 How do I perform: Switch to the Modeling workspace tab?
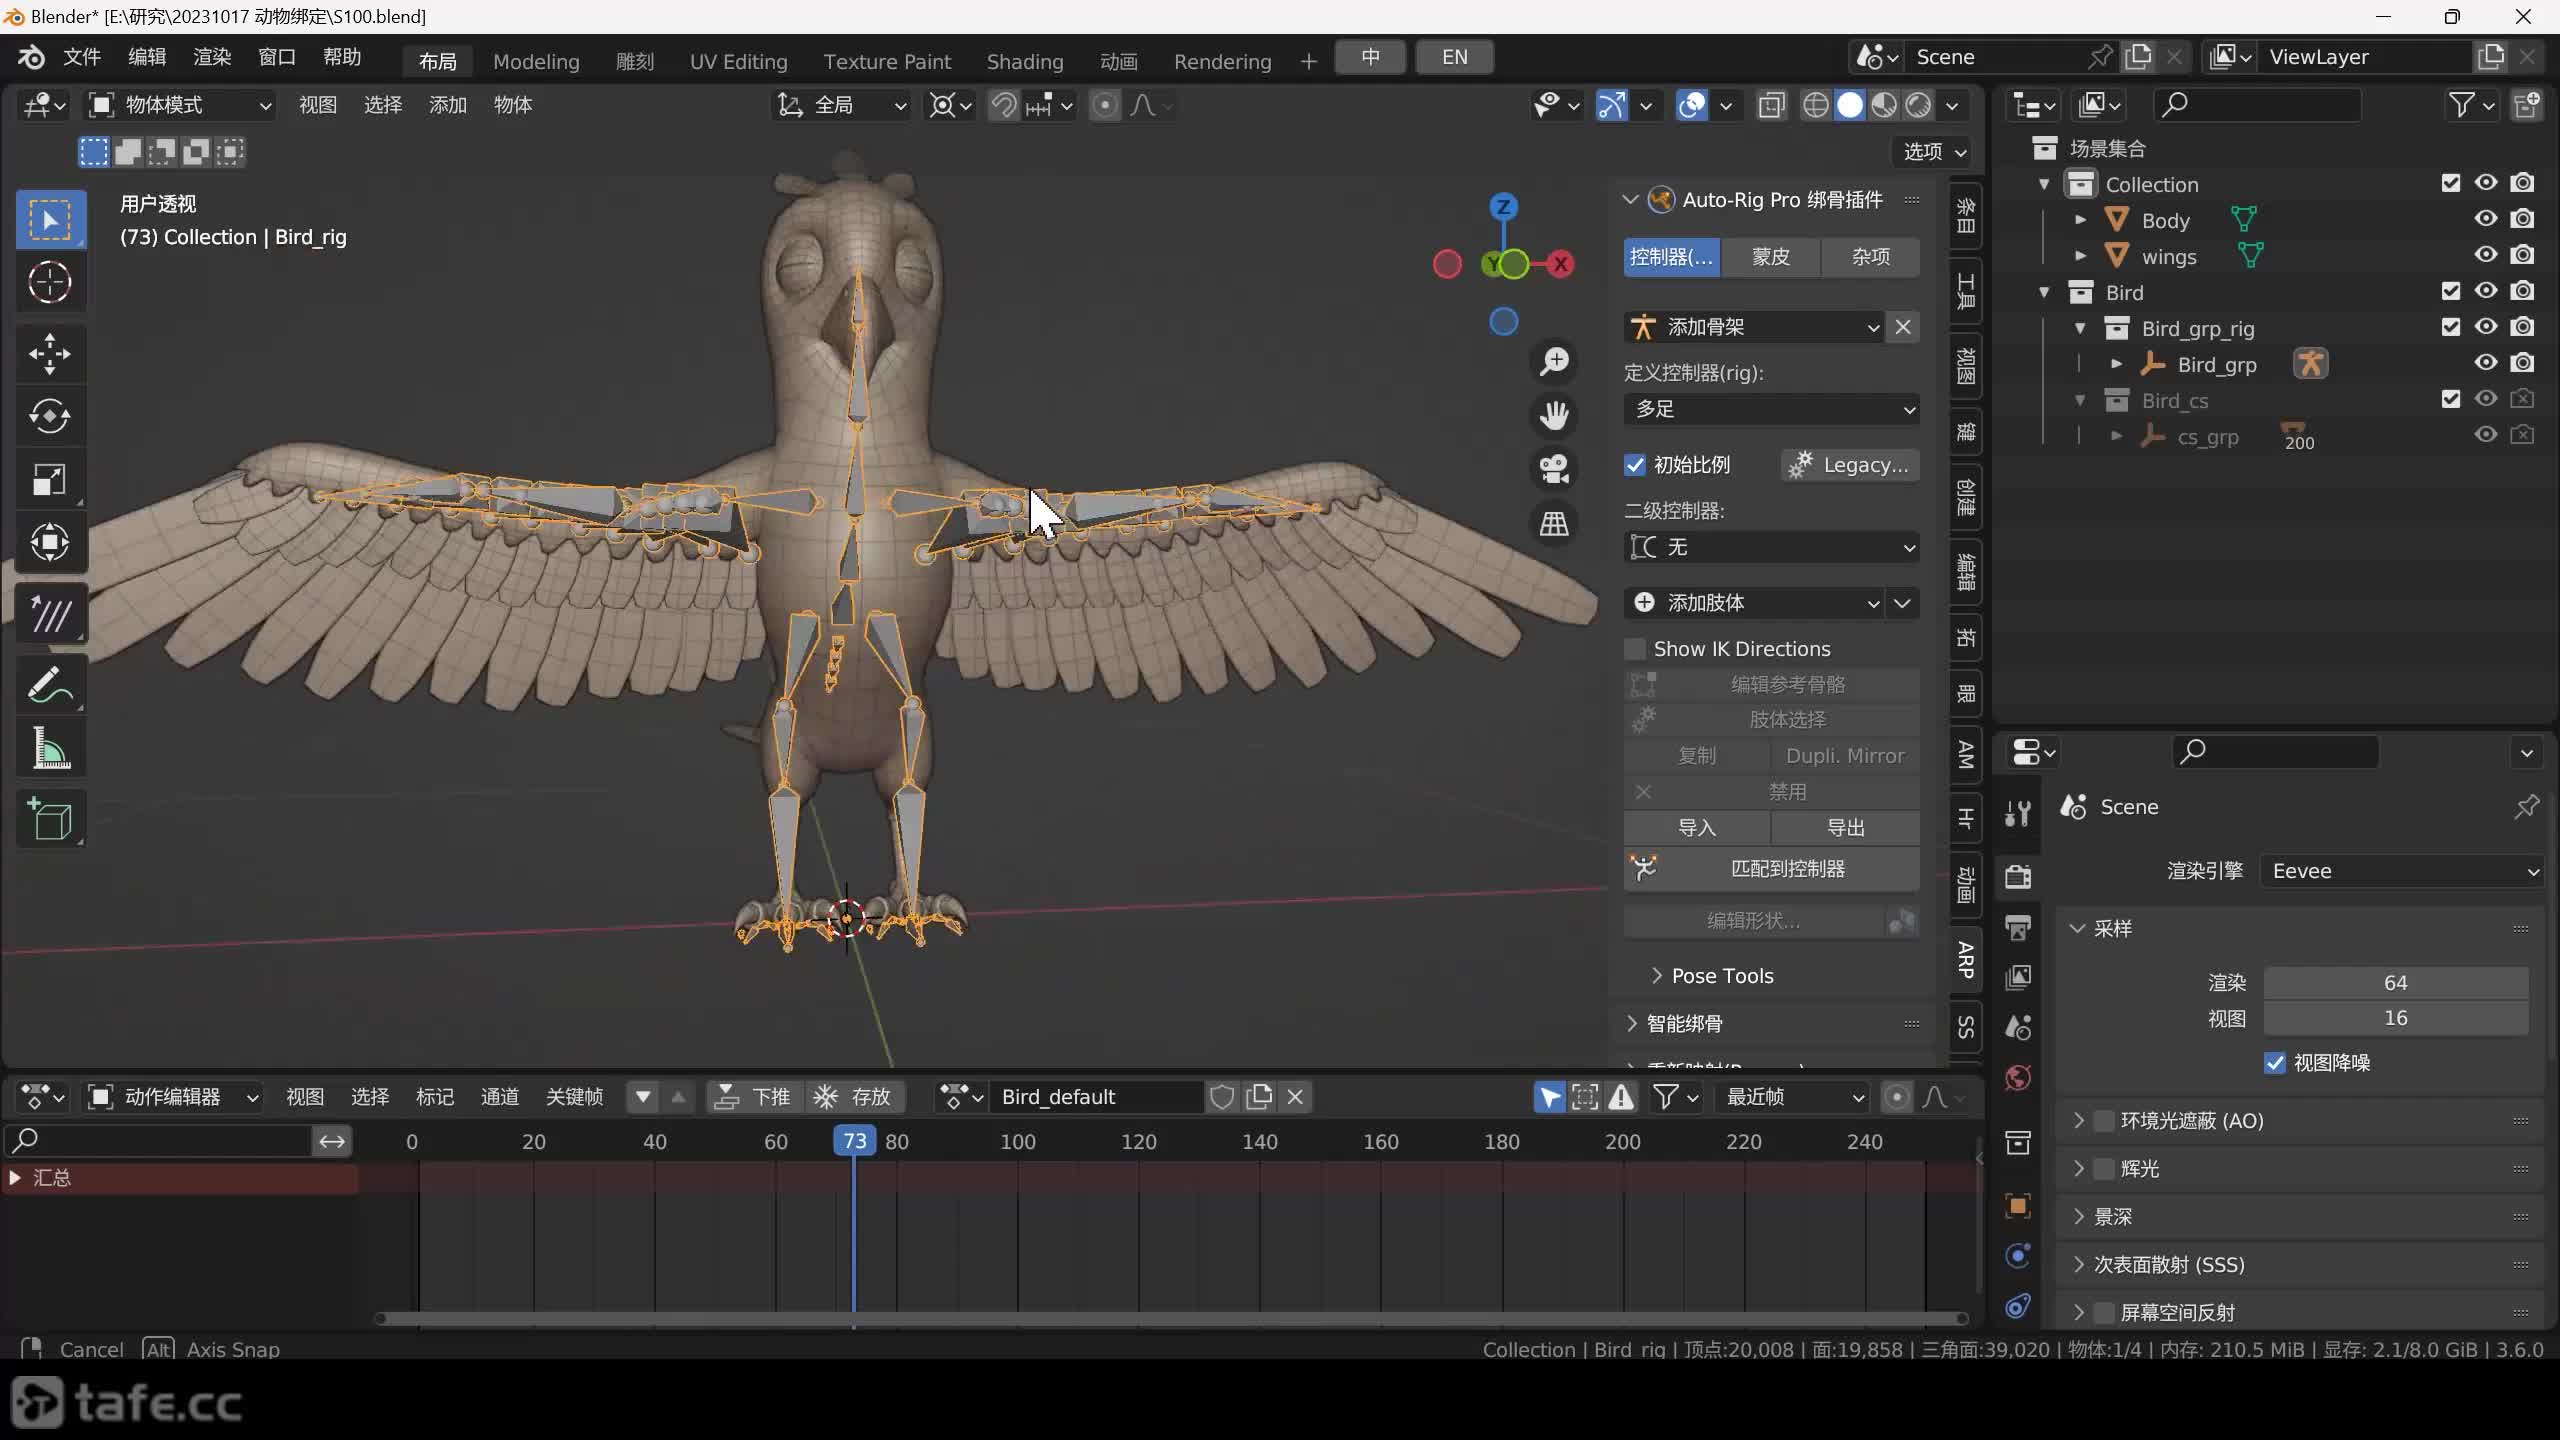(x=536, y=61)
